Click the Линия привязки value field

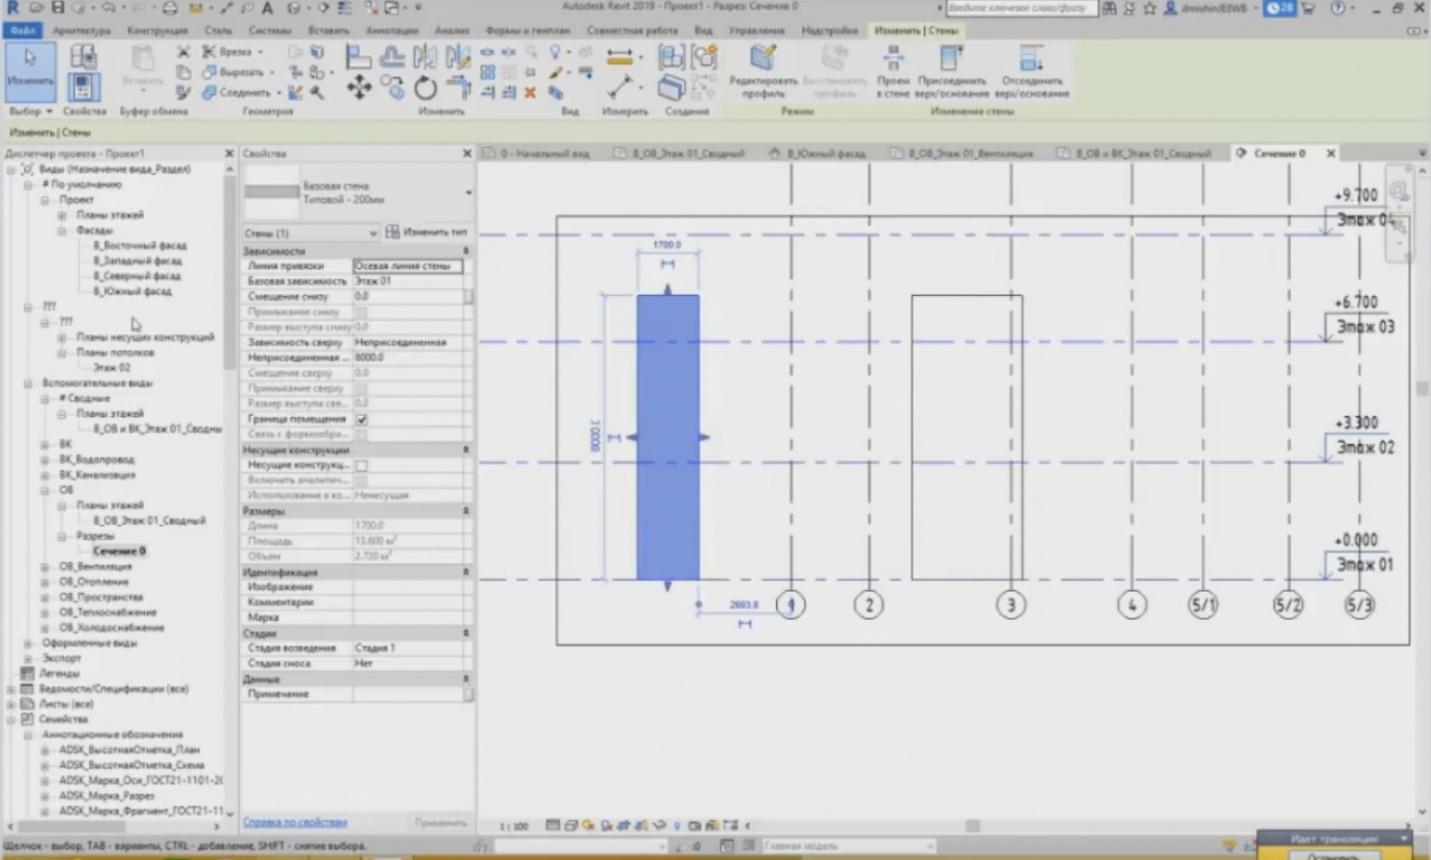coord(407,266)
